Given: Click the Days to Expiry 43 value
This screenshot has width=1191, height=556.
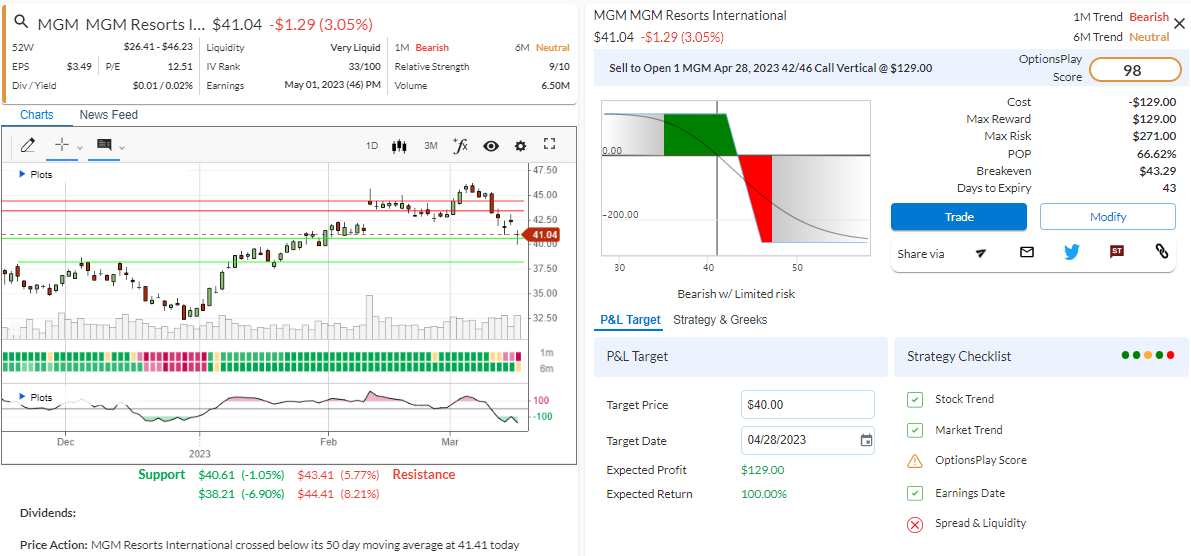Looking at the screenshot, I should pos(1169,188).
